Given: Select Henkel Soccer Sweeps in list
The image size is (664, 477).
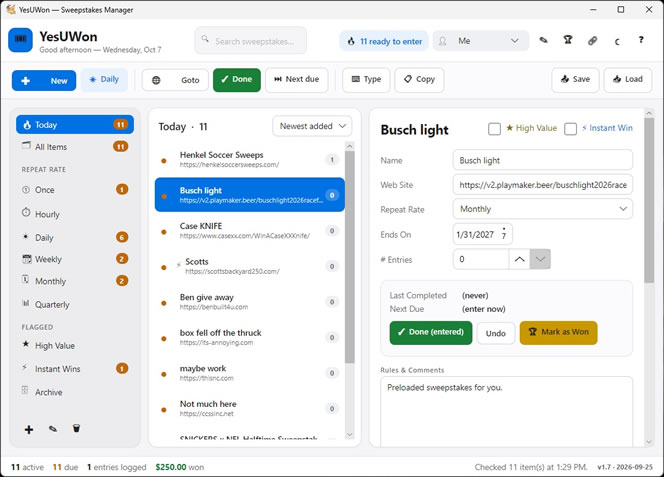Looking at the screenshot, I should click(249, 159).
